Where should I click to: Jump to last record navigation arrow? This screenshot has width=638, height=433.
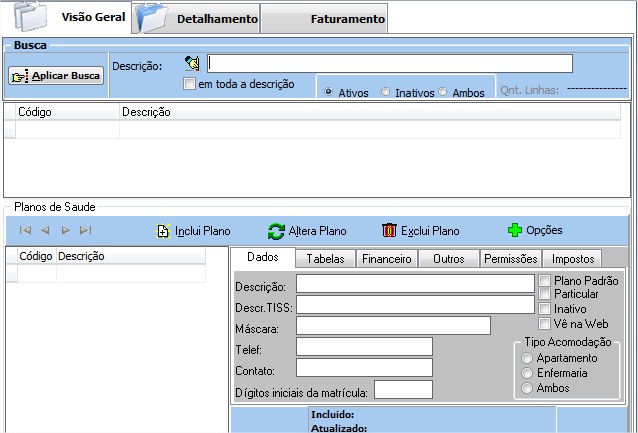pos(85,231)
